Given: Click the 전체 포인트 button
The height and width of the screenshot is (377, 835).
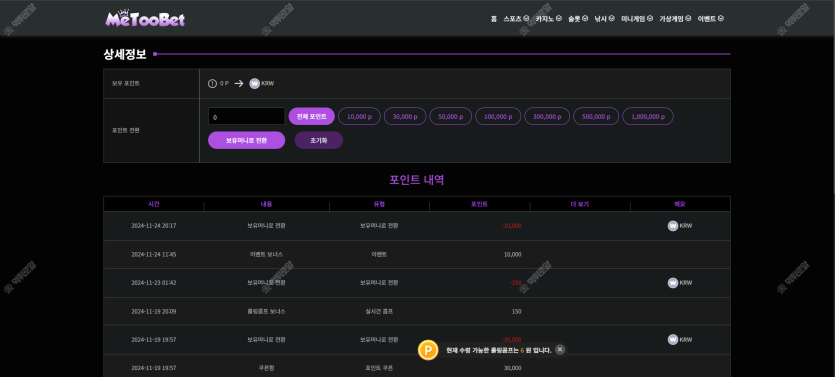Looking at the screenshot, I should point(312,116).
